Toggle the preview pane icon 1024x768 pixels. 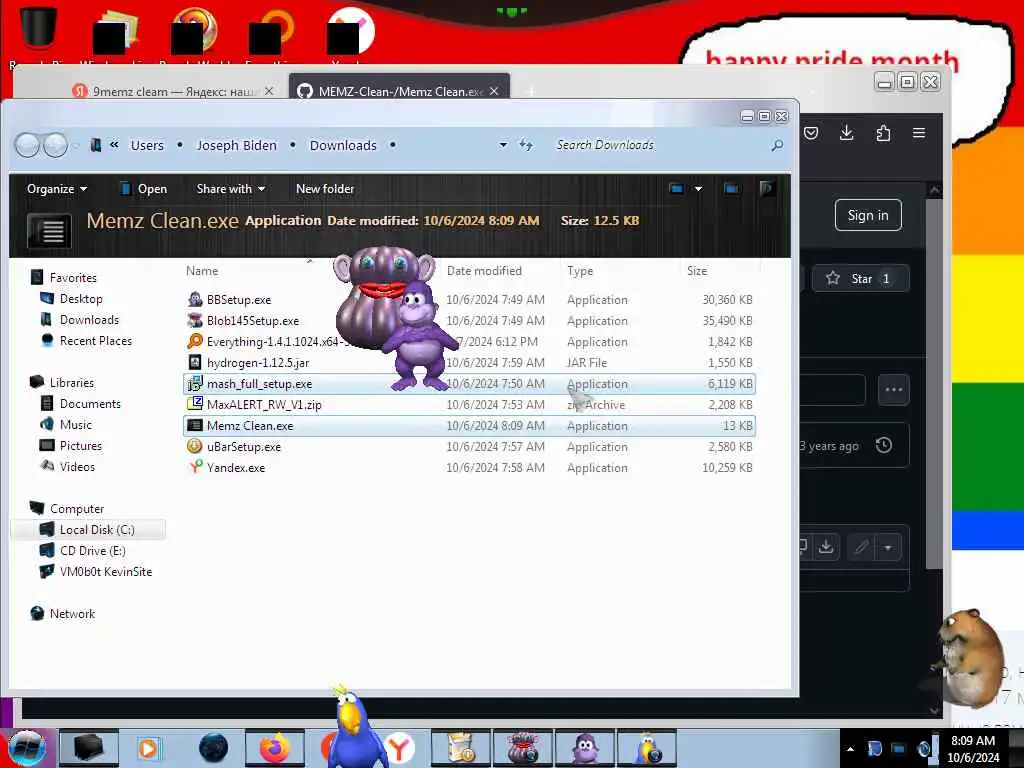tap(731, 189)
